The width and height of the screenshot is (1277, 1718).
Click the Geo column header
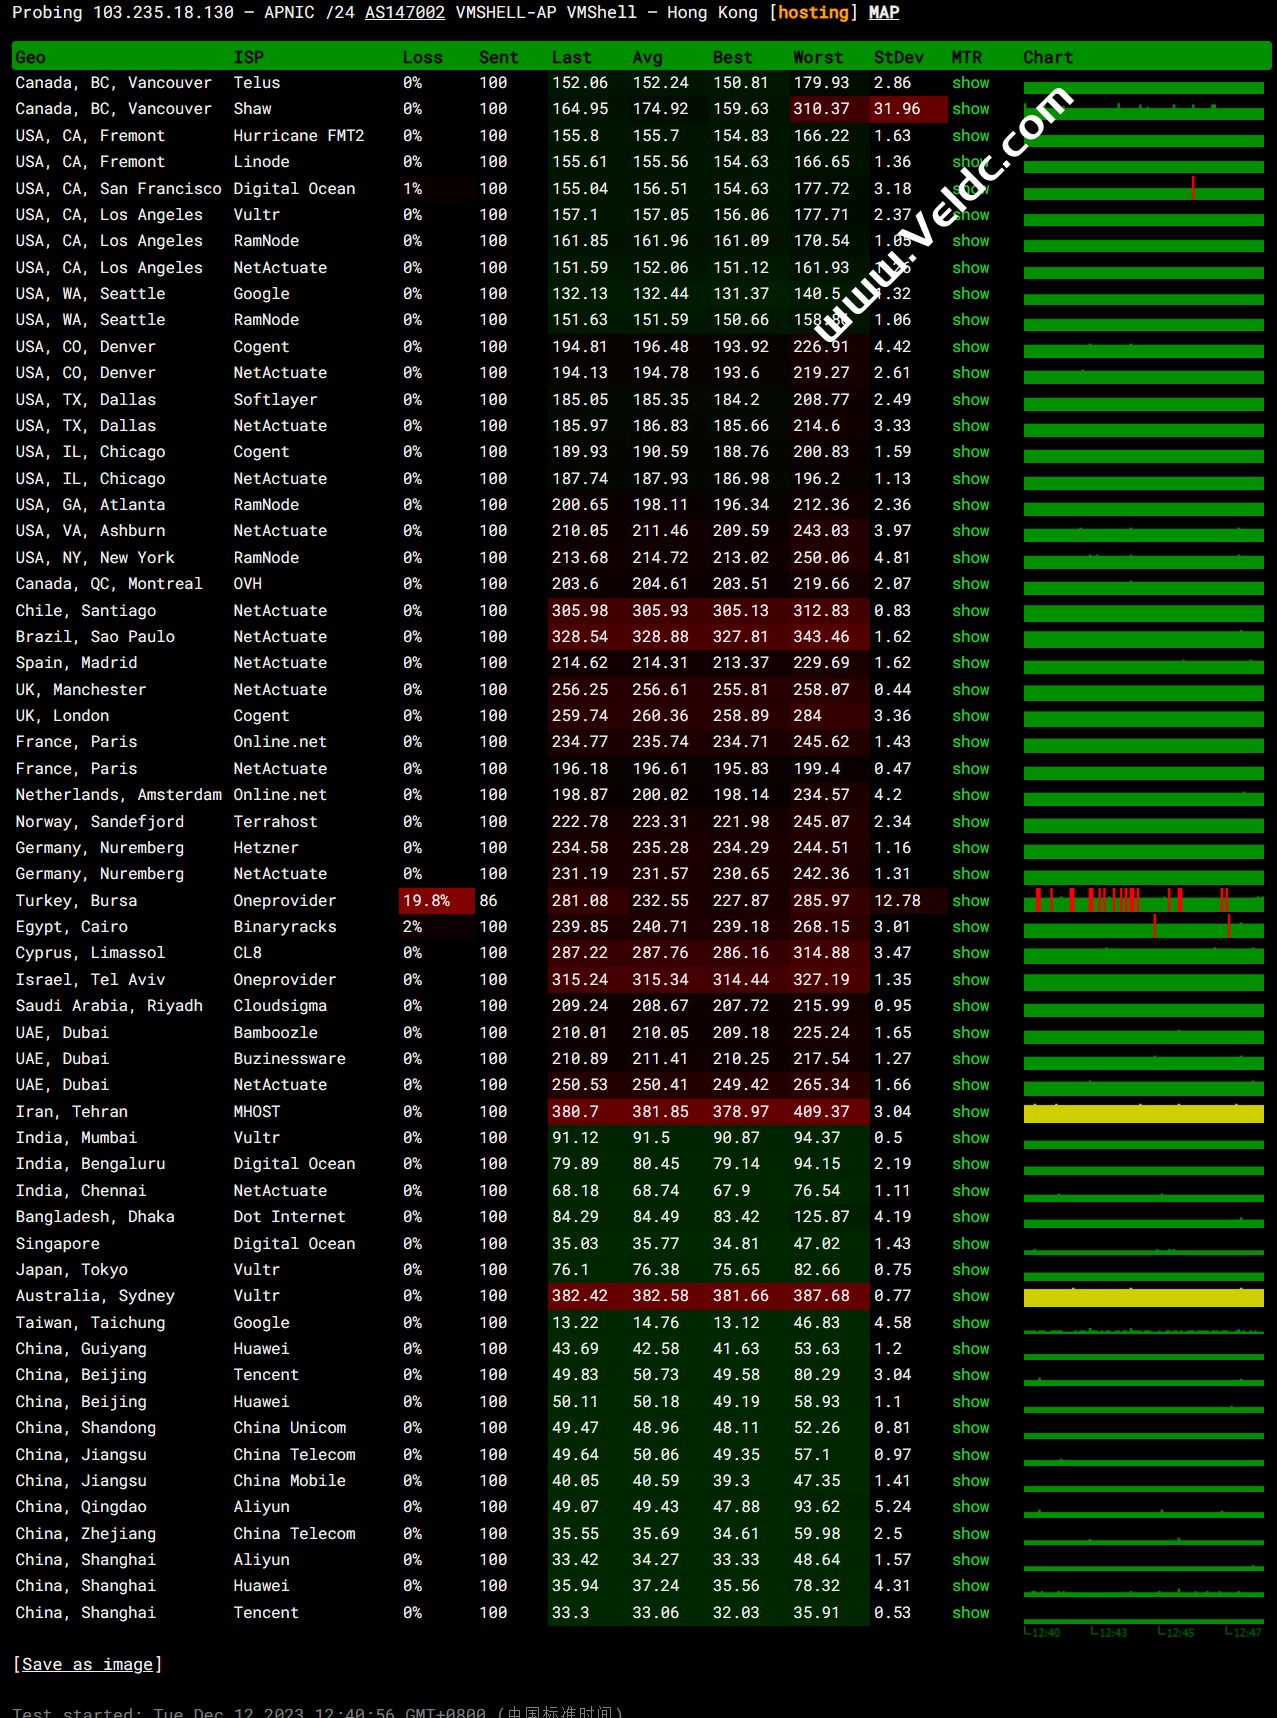(x=30, y=58)
